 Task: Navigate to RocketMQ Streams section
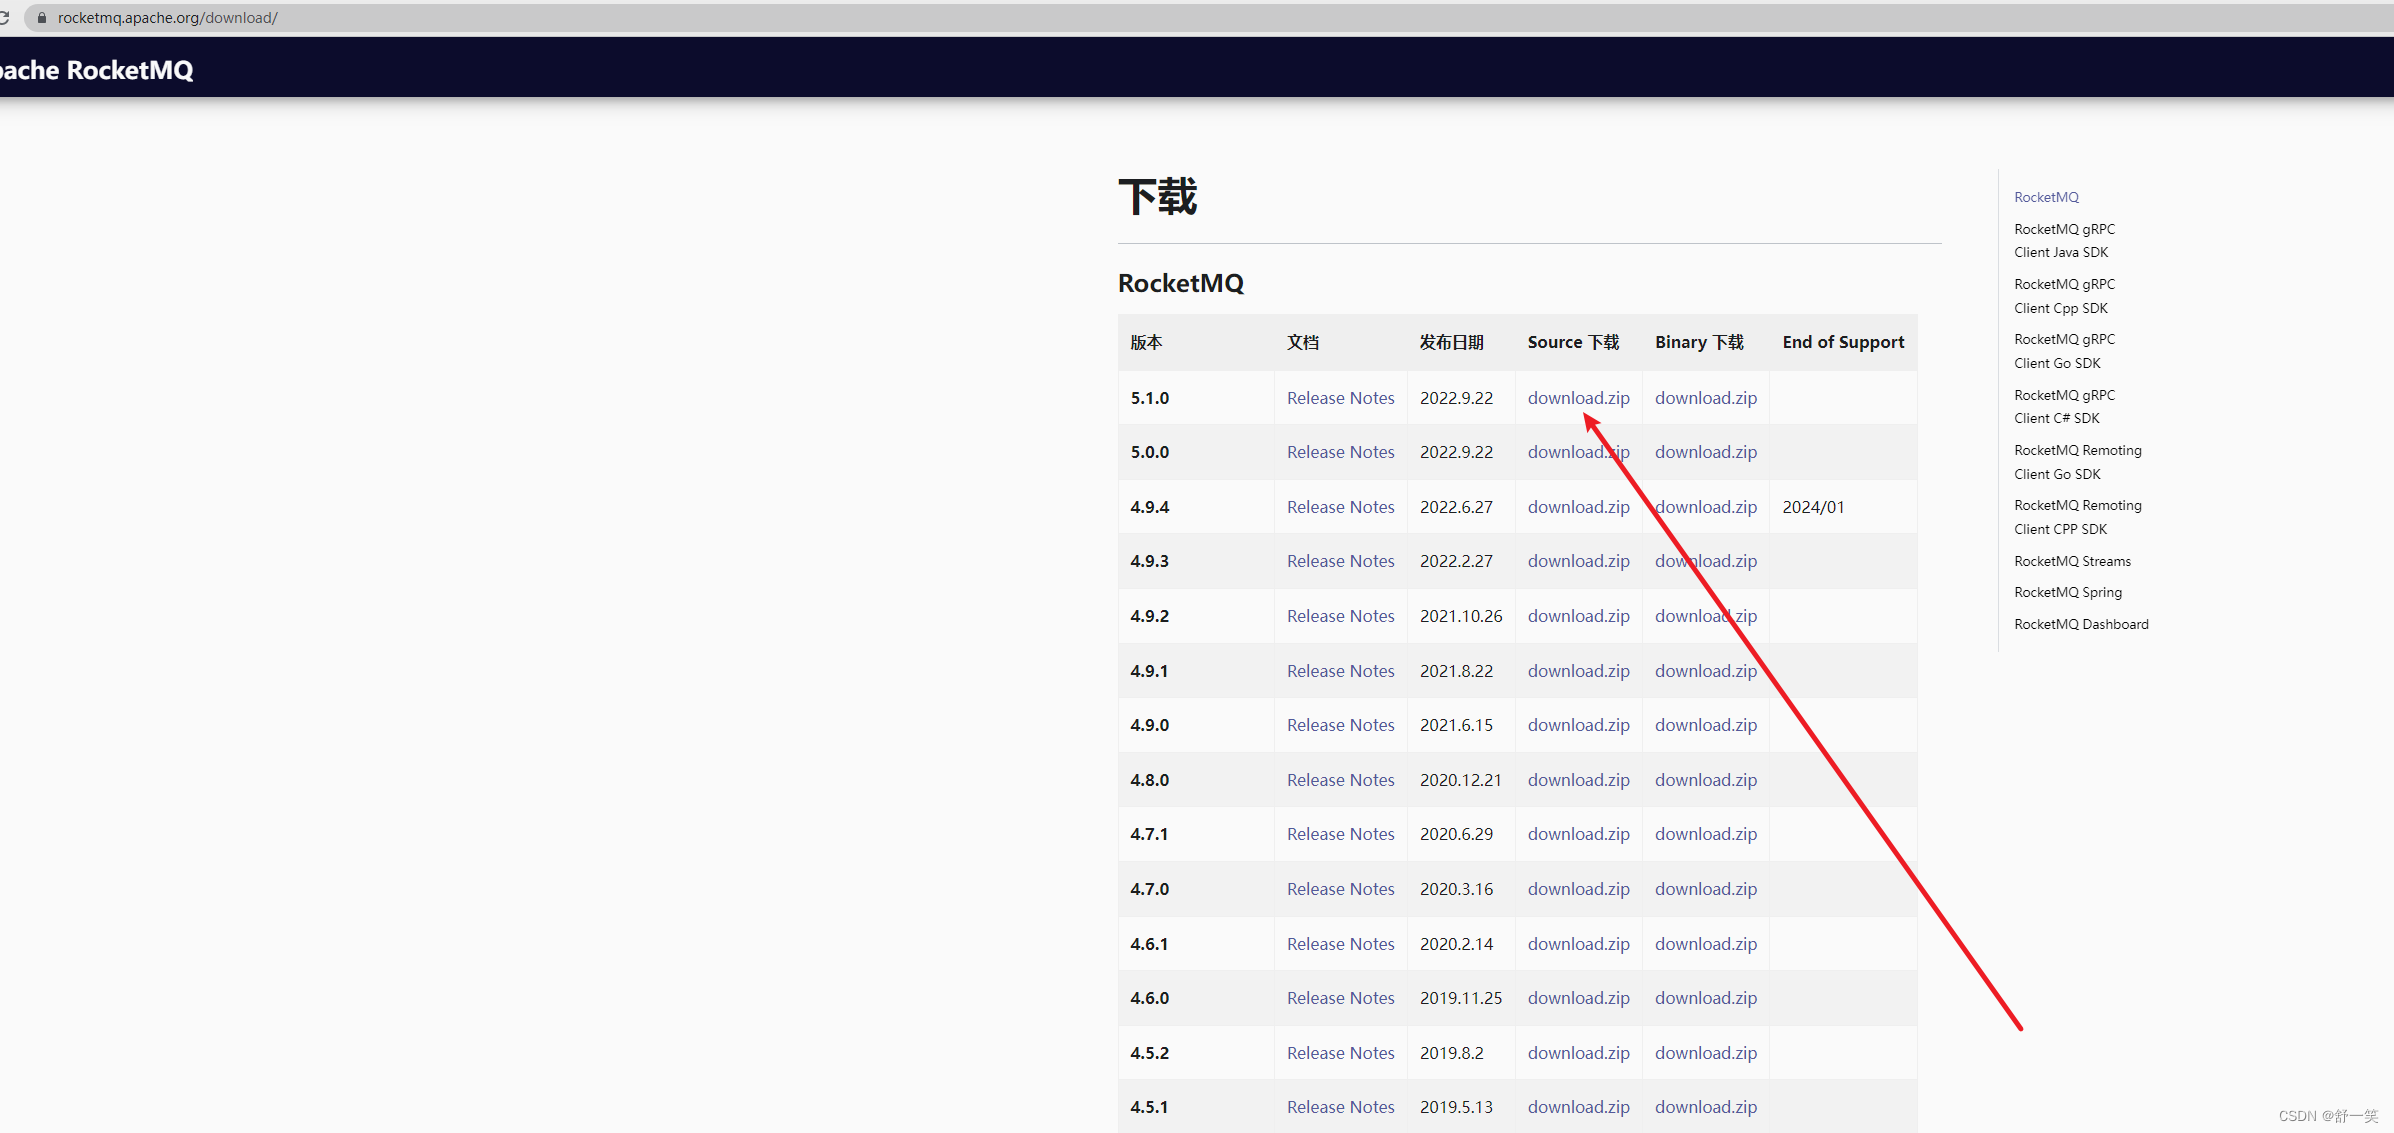(2072, 561)
